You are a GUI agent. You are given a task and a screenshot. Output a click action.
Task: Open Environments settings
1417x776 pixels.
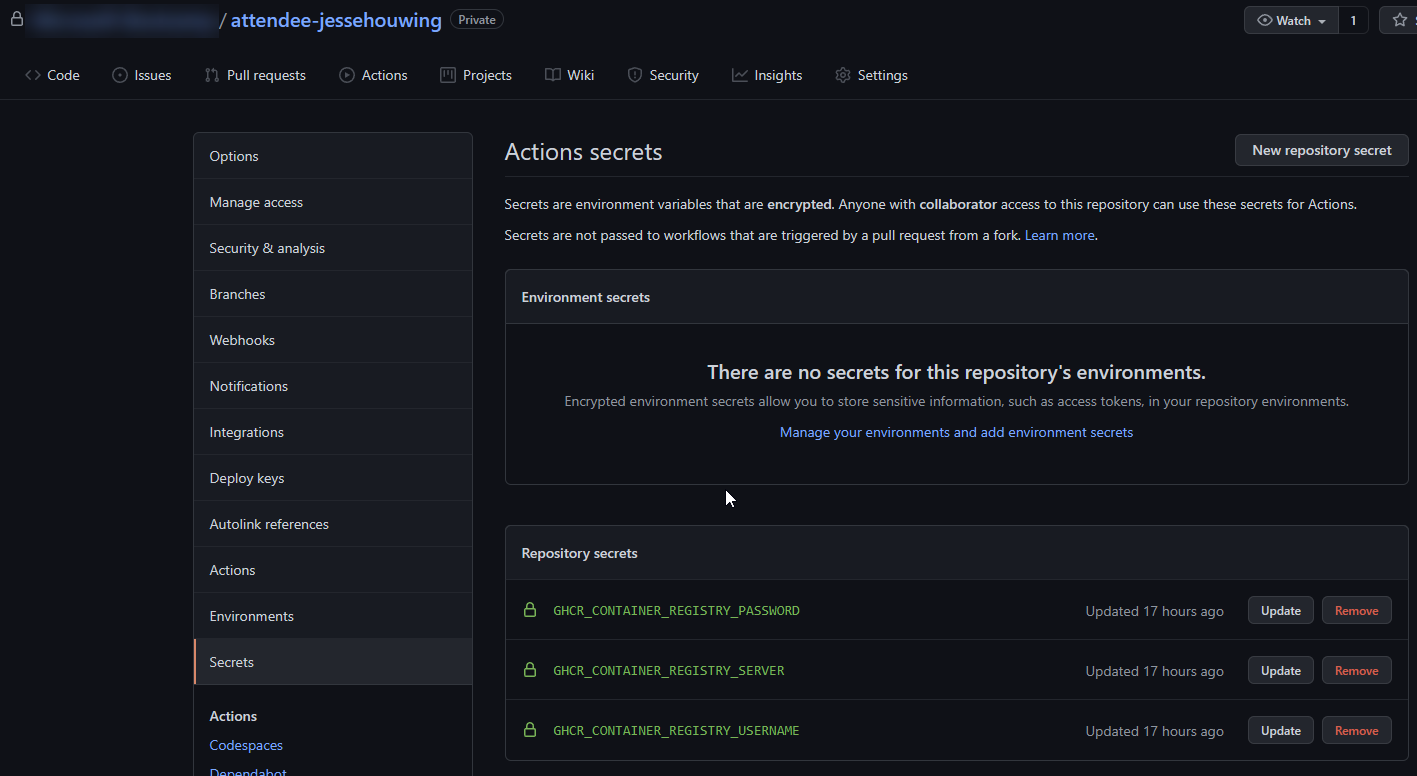click(x=333, y=616)
